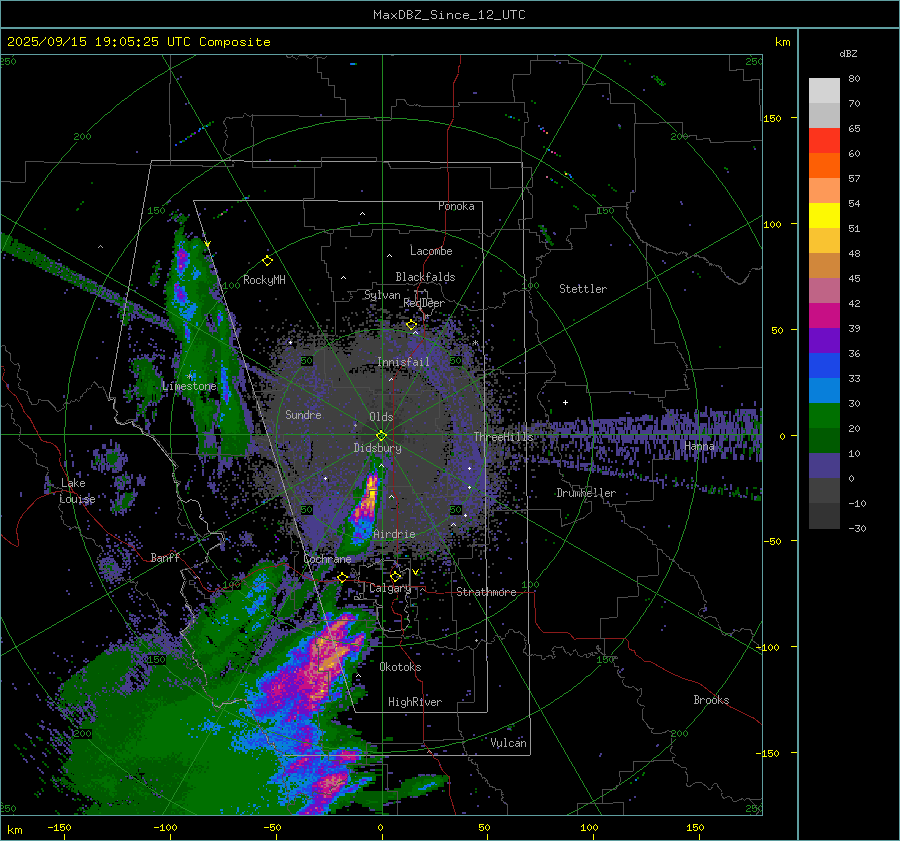
Task: Click the 80 value in dBZ legend
Action: point(854,79)
